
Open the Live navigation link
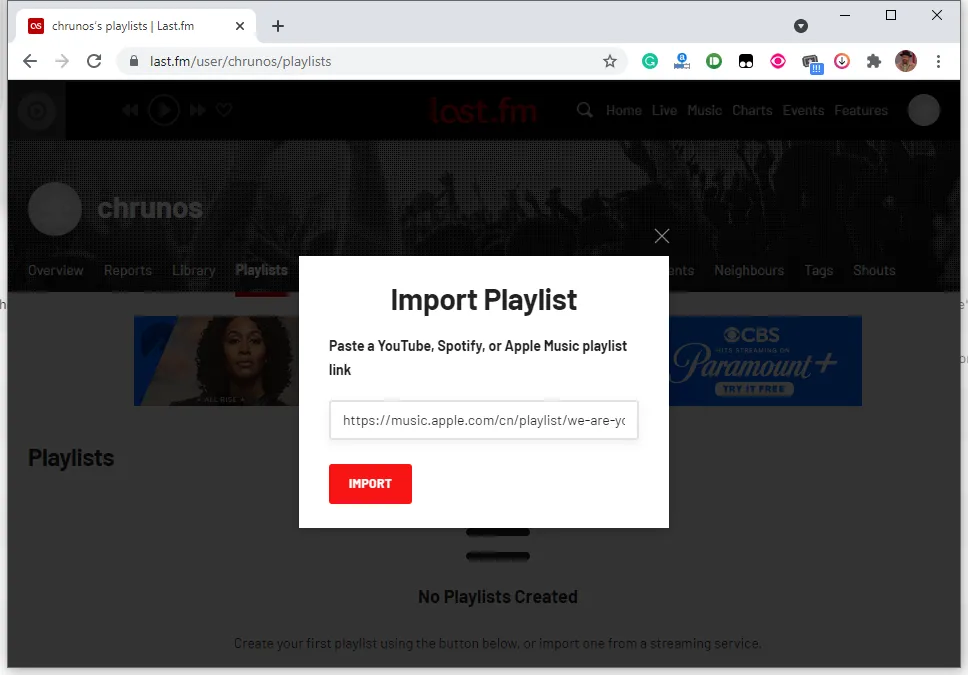pos(664,111)
